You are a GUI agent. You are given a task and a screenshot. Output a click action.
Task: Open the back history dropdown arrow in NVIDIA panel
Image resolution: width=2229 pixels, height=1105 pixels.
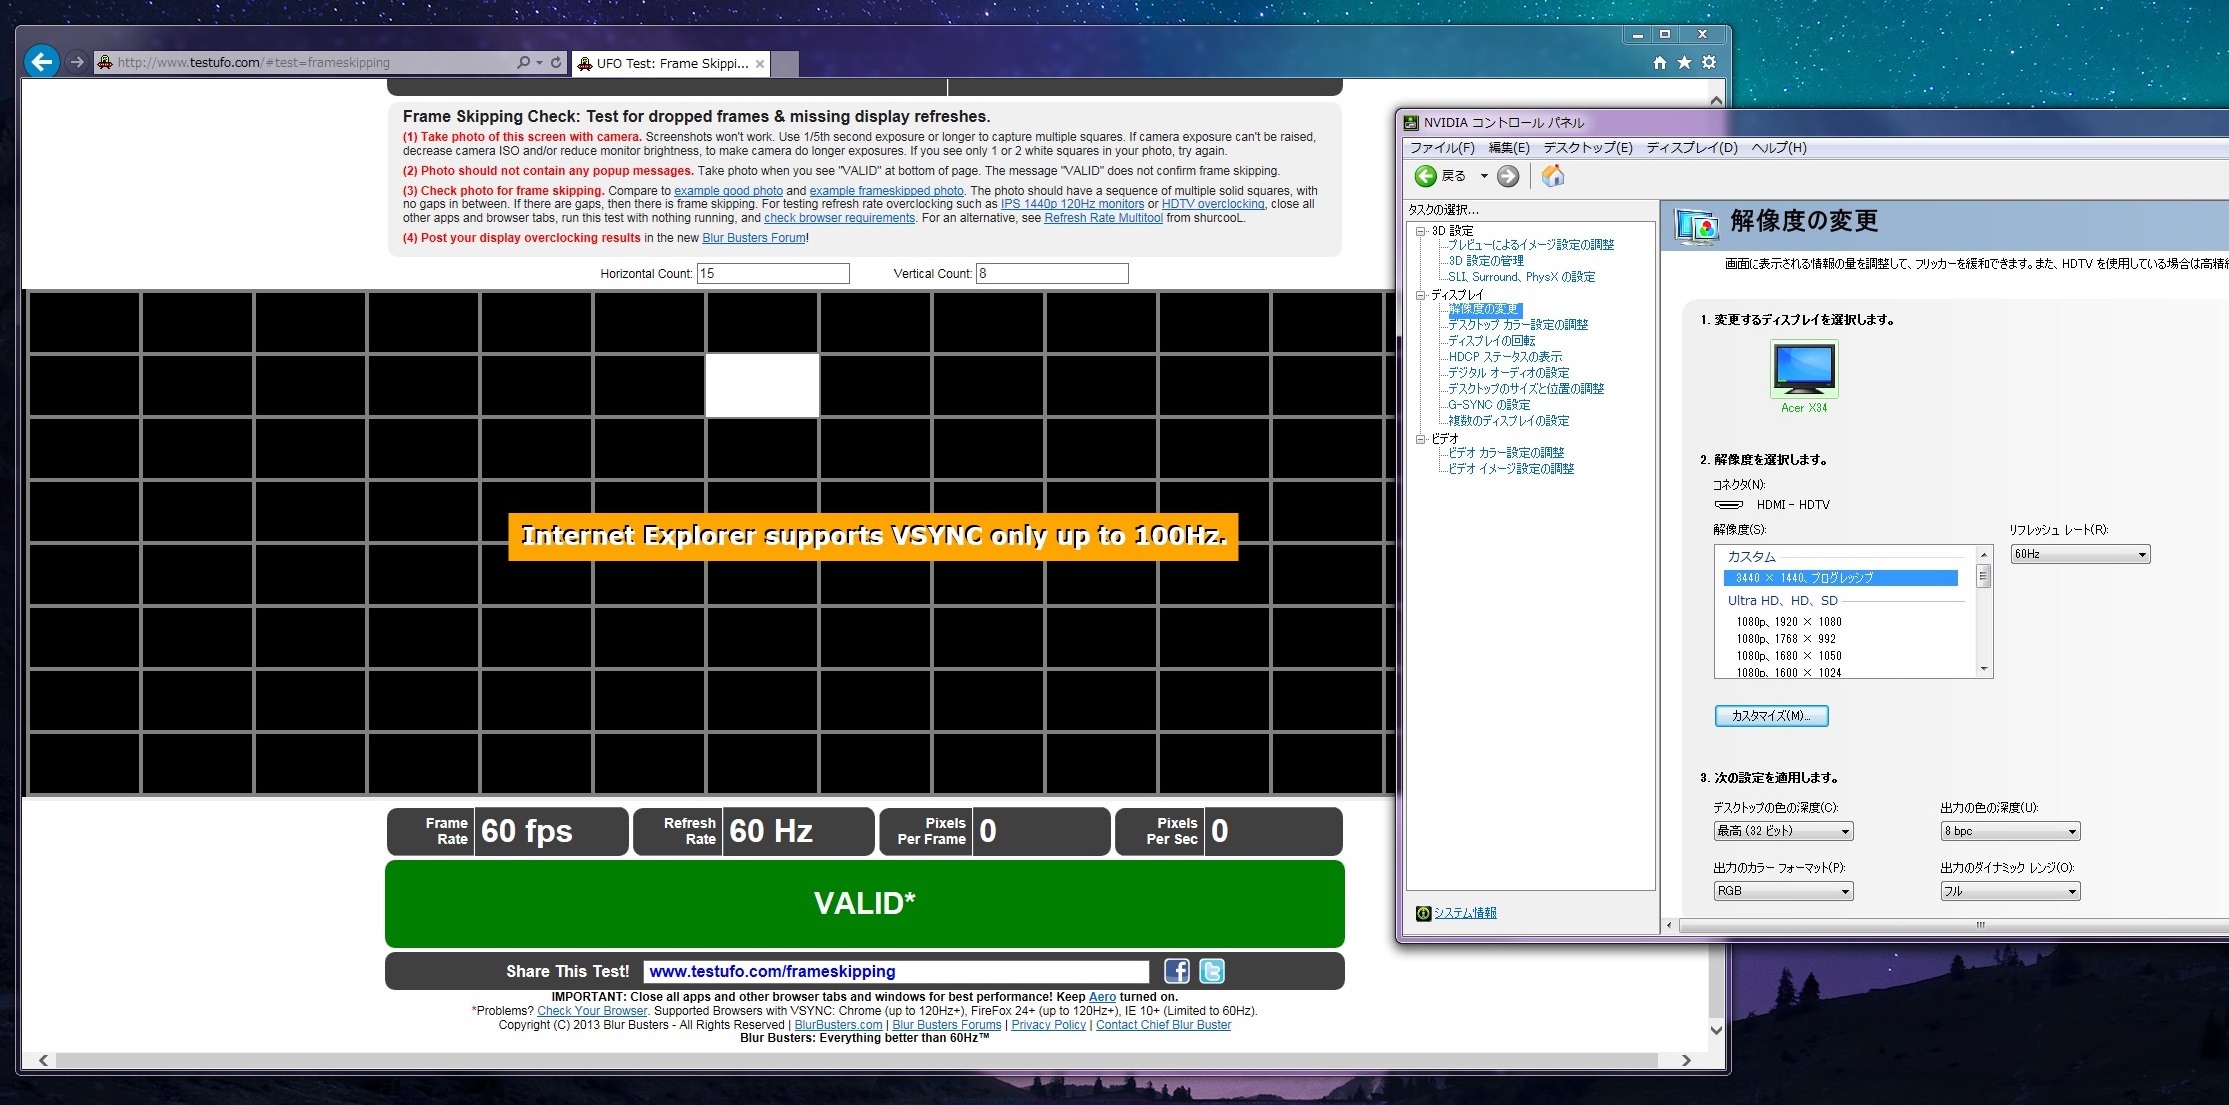coord(1484,176)
